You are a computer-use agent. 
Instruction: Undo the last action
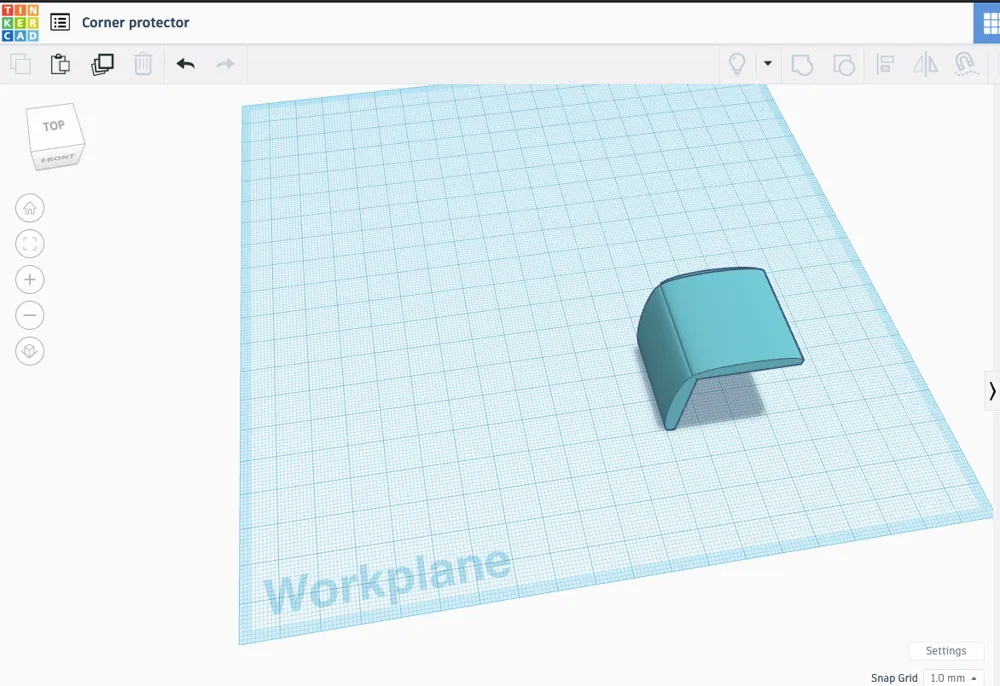pos(185,64)
